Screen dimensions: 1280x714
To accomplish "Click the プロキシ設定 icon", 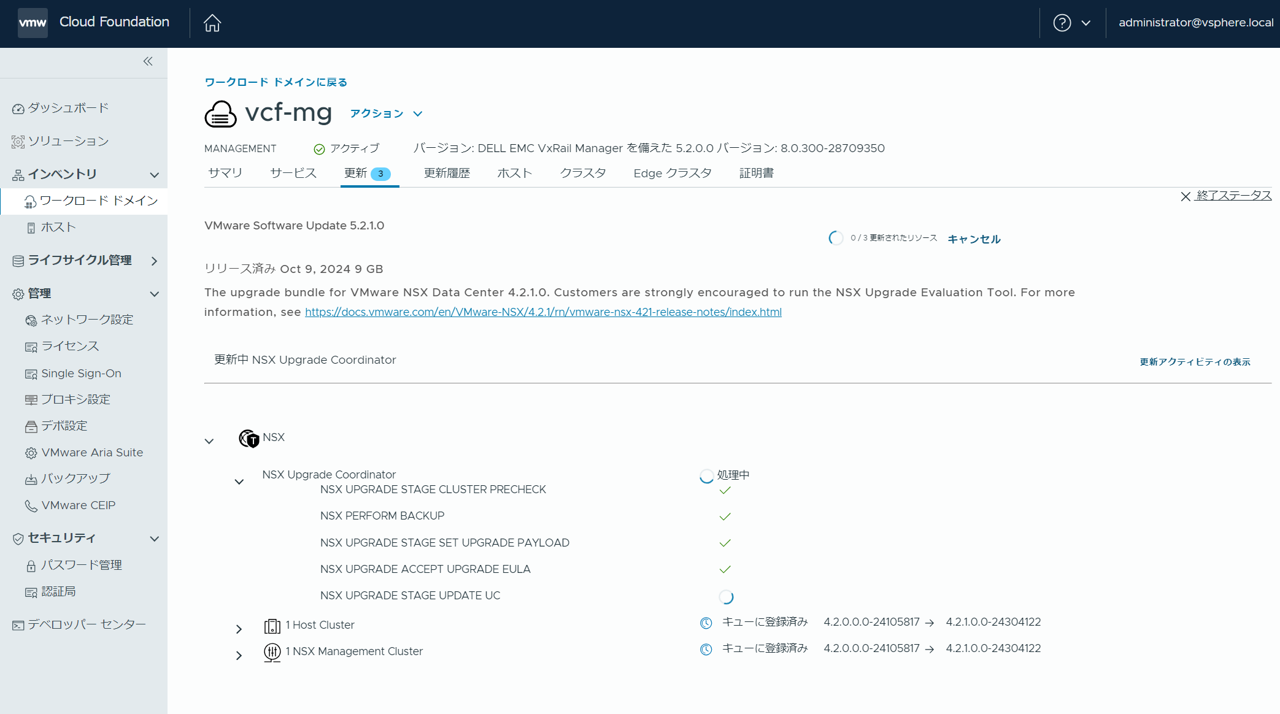I will pyautogui.click(x=31, y=400).
